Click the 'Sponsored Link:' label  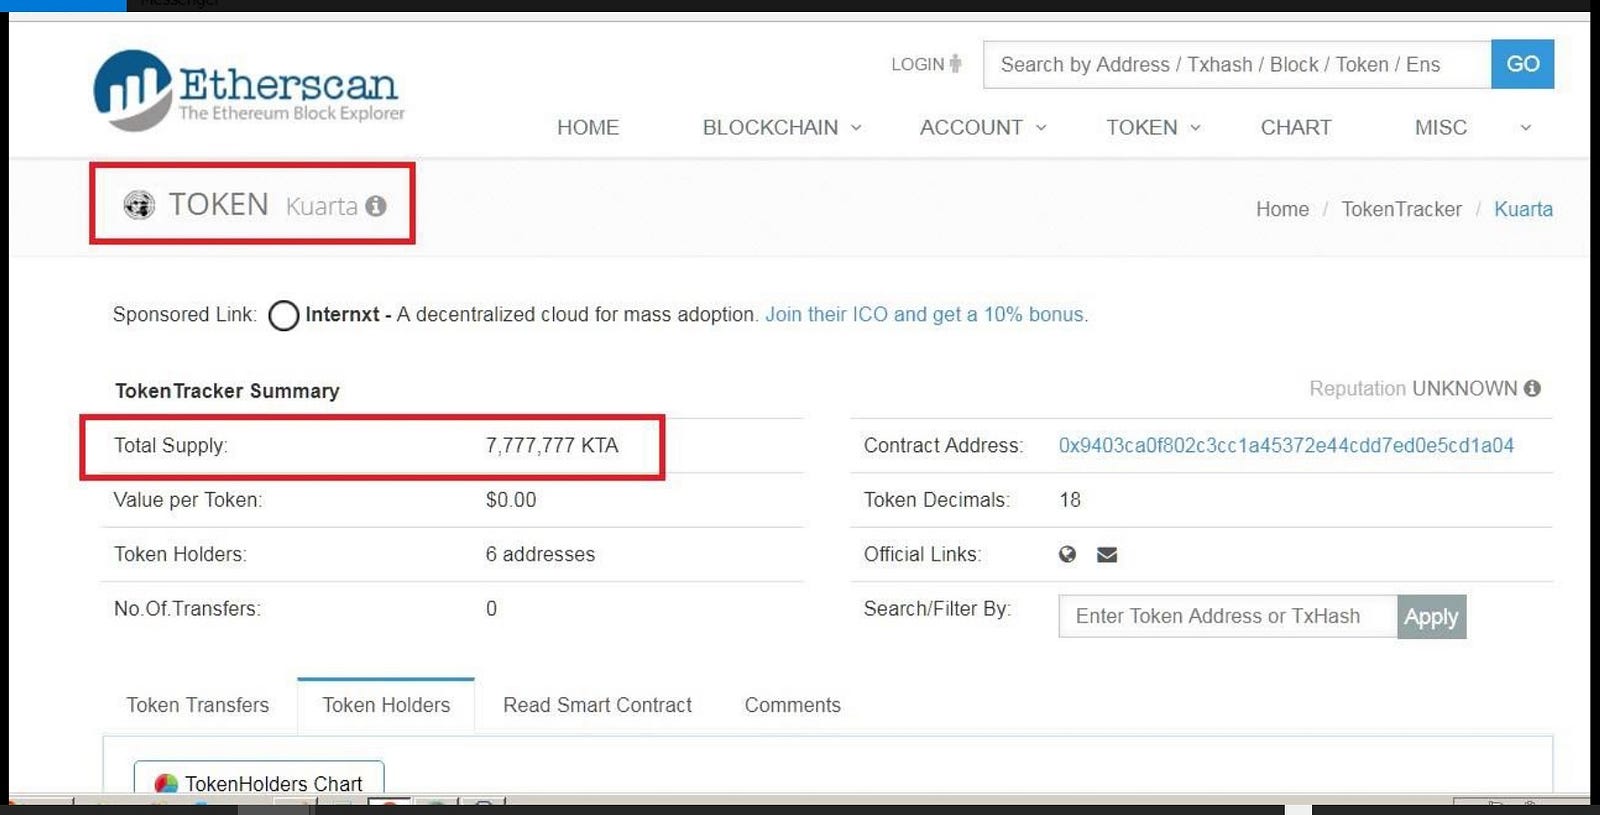(184, 314)
